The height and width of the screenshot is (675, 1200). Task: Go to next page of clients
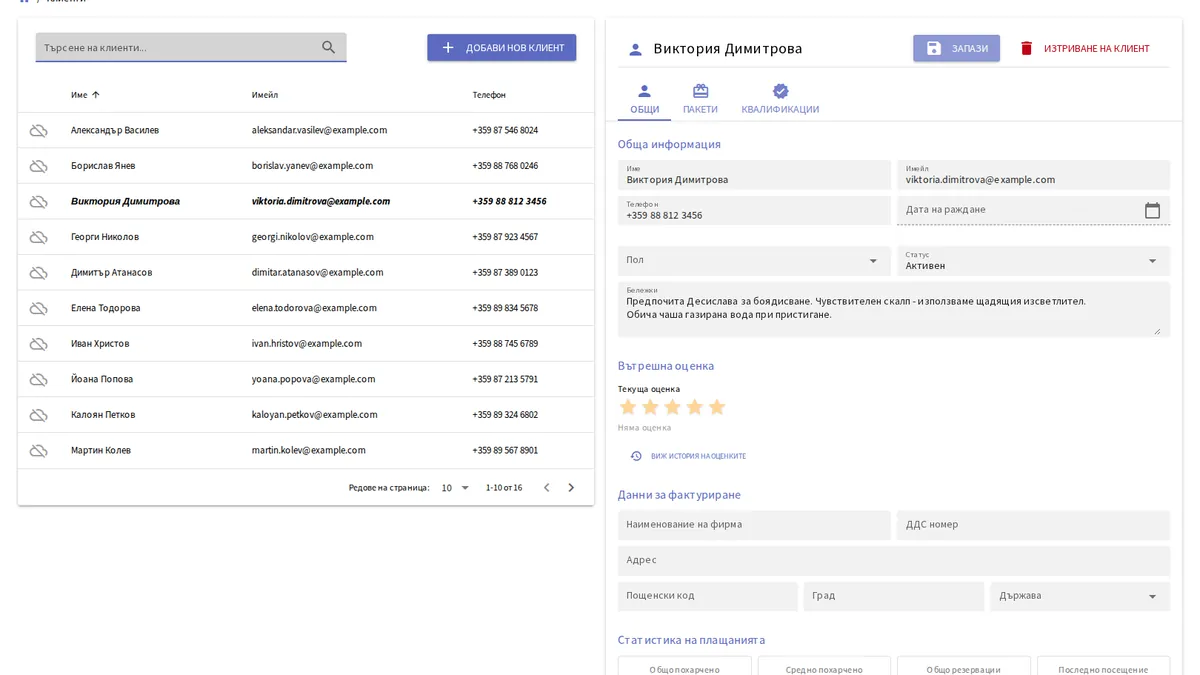pos(571,488)
